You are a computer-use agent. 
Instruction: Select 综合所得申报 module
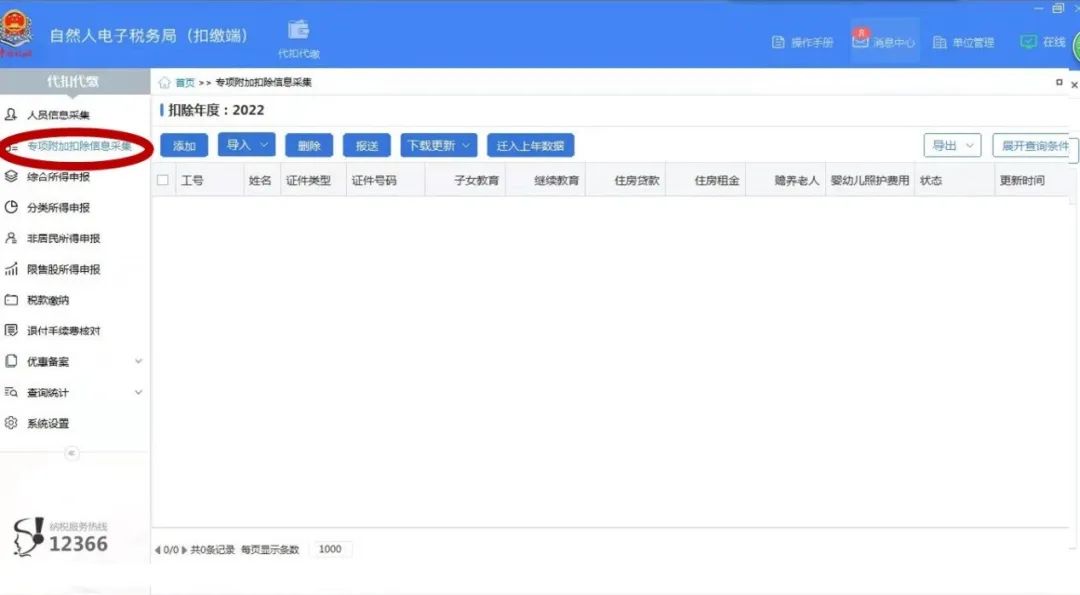[60, 177]
